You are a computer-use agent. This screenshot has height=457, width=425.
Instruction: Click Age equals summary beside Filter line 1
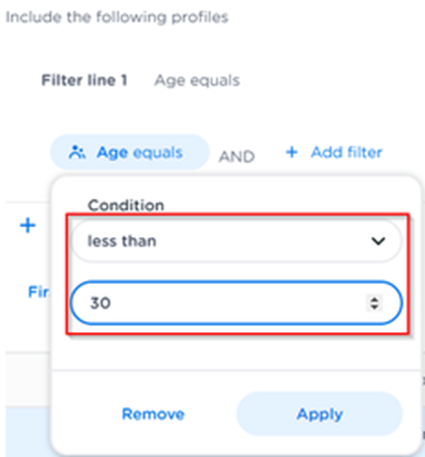197,81
